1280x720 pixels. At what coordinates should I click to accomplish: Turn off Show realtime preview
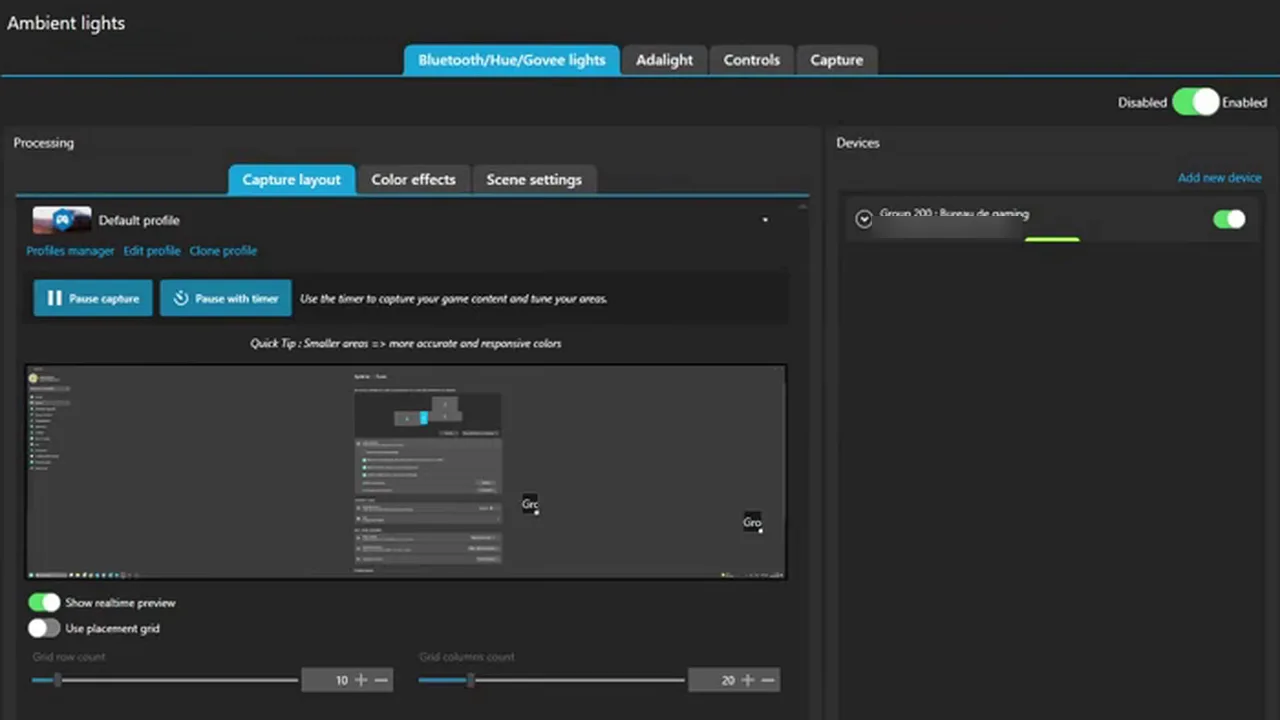click(x=44, y=603)
